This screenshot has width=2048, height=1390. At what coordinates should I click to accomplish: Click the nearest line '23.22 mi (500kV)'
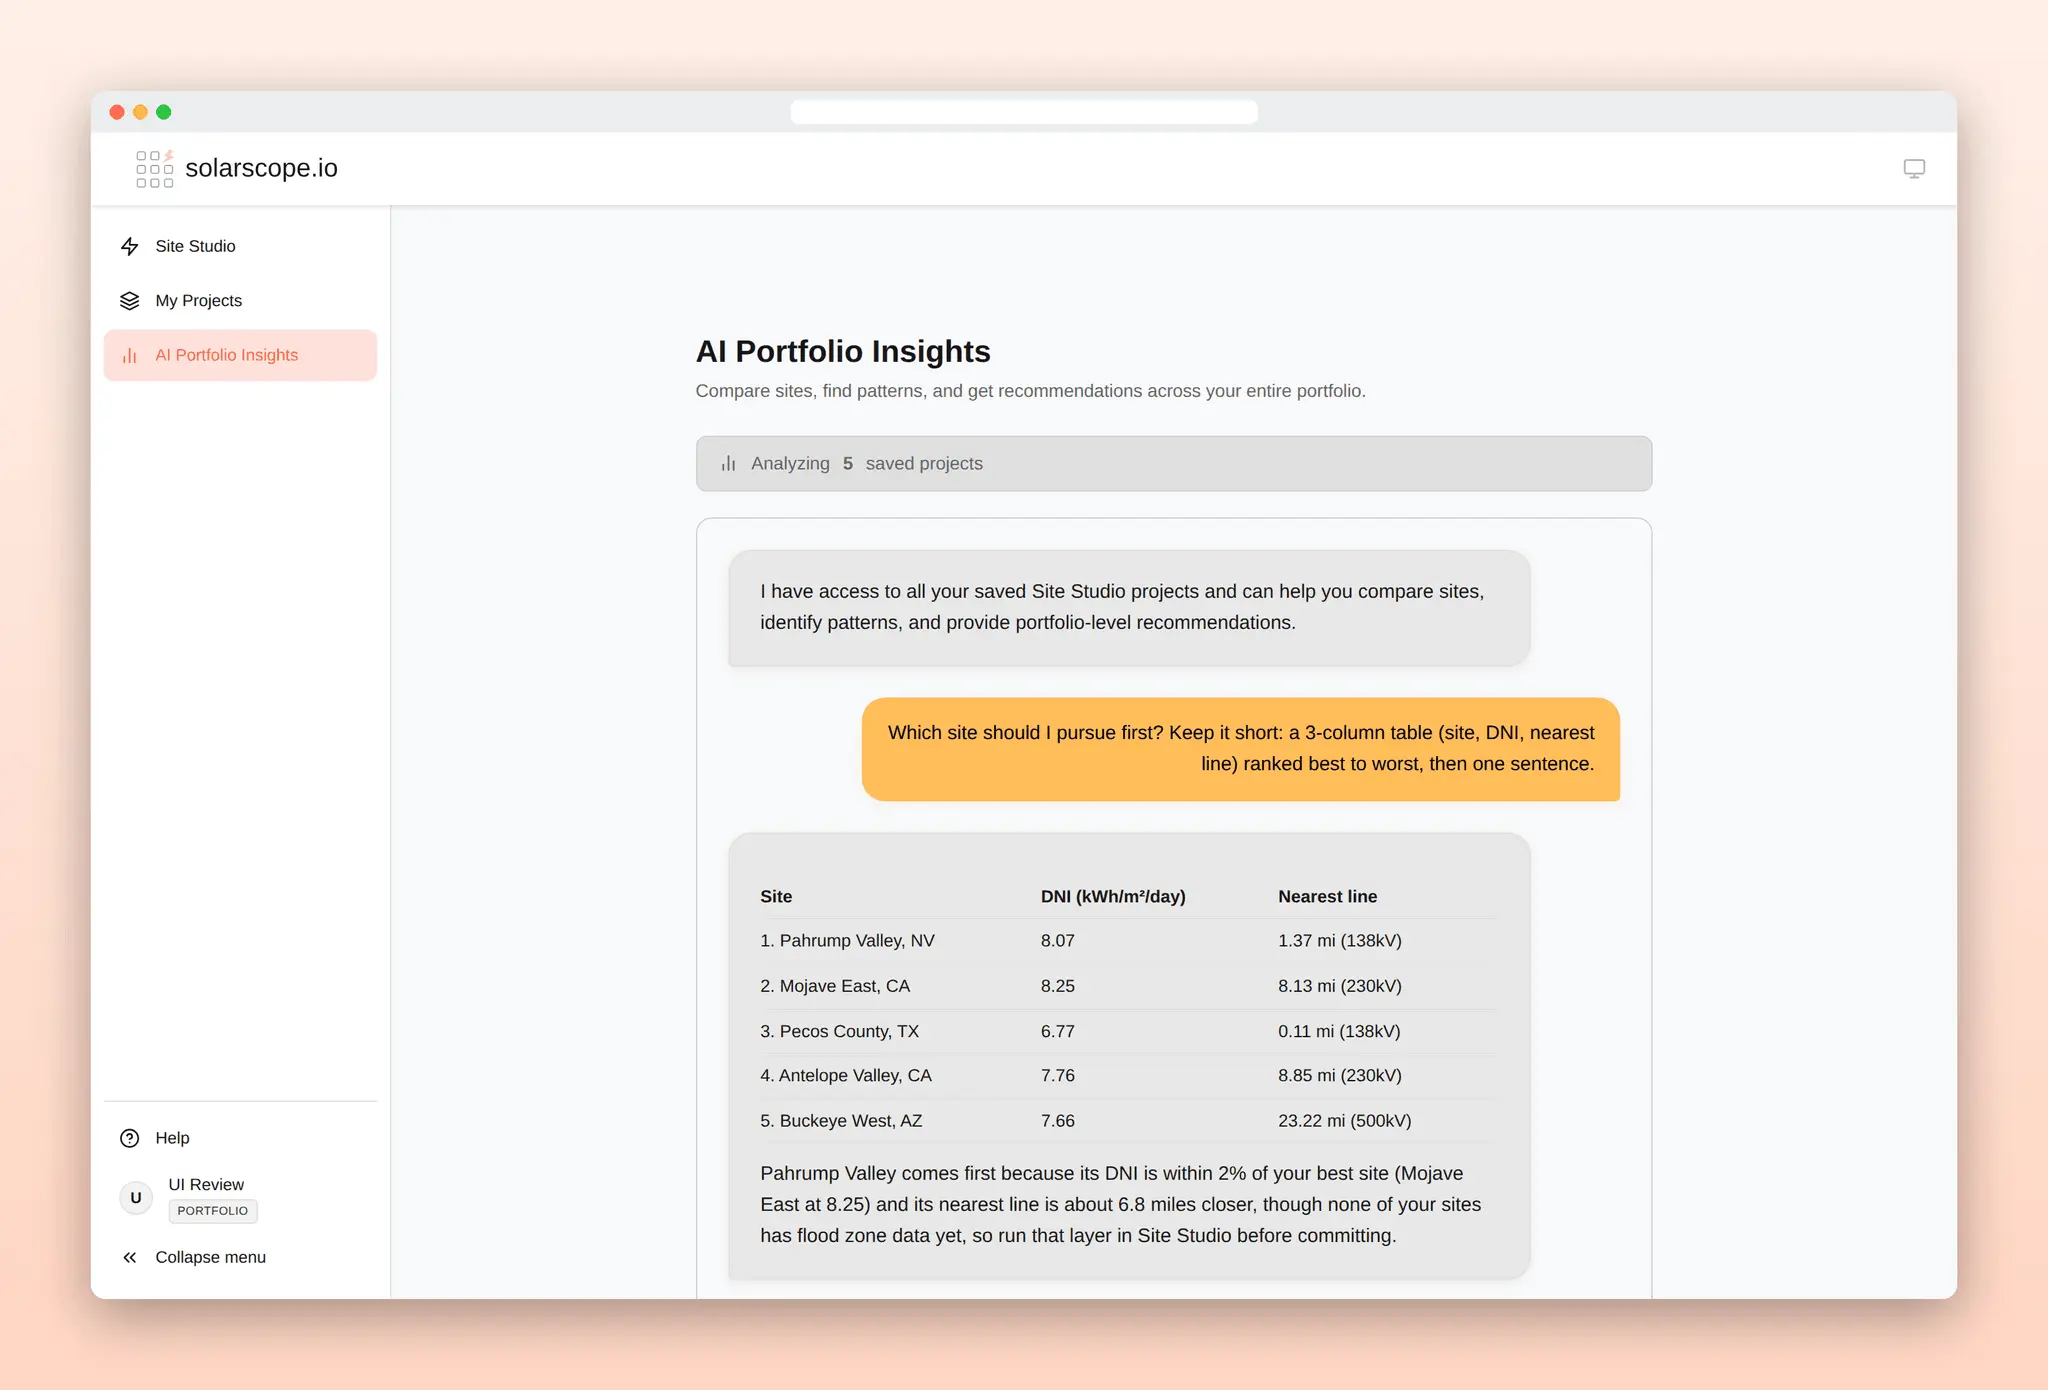click(x=1345, y=1121)
